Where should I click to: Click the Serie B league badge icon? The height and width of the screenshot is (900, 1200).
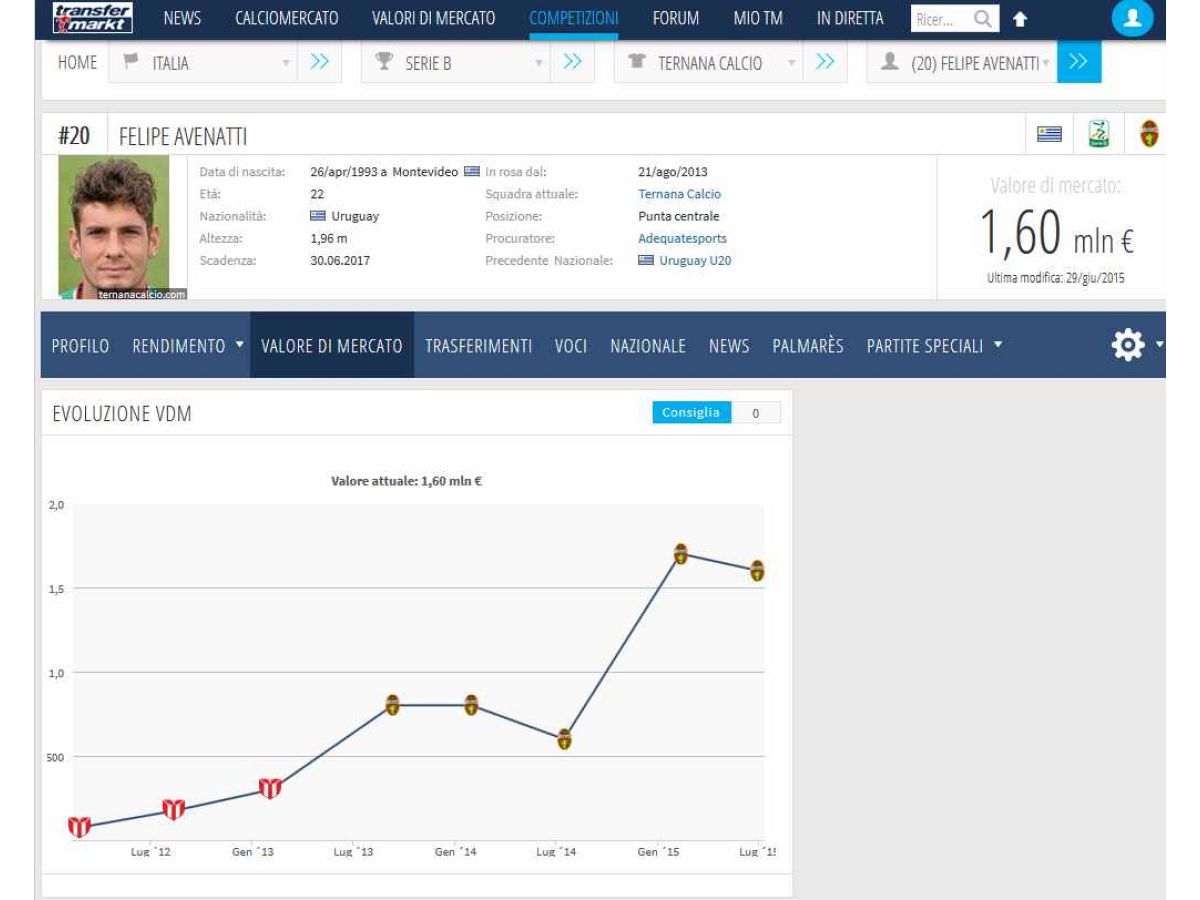click(x=1099, y=134)
